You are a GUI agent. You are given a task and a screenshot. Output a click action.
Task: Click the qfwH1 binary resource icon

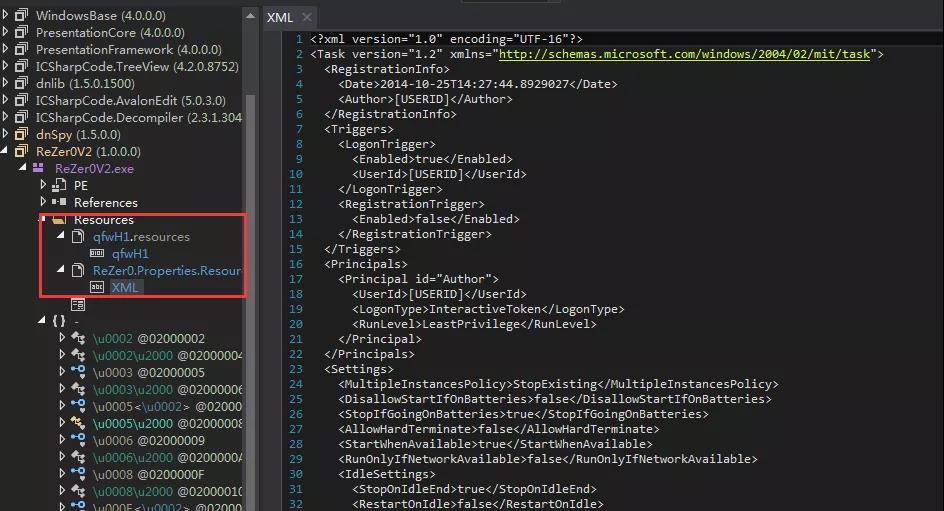[96, 254]
